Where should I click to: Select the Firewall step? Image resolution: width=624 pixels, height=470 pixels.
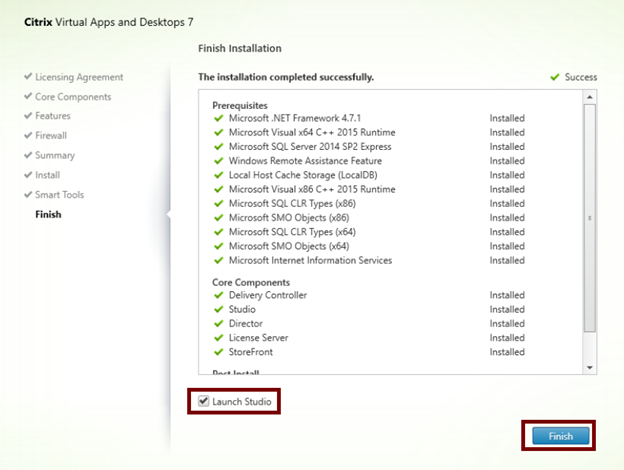(51, 135)
